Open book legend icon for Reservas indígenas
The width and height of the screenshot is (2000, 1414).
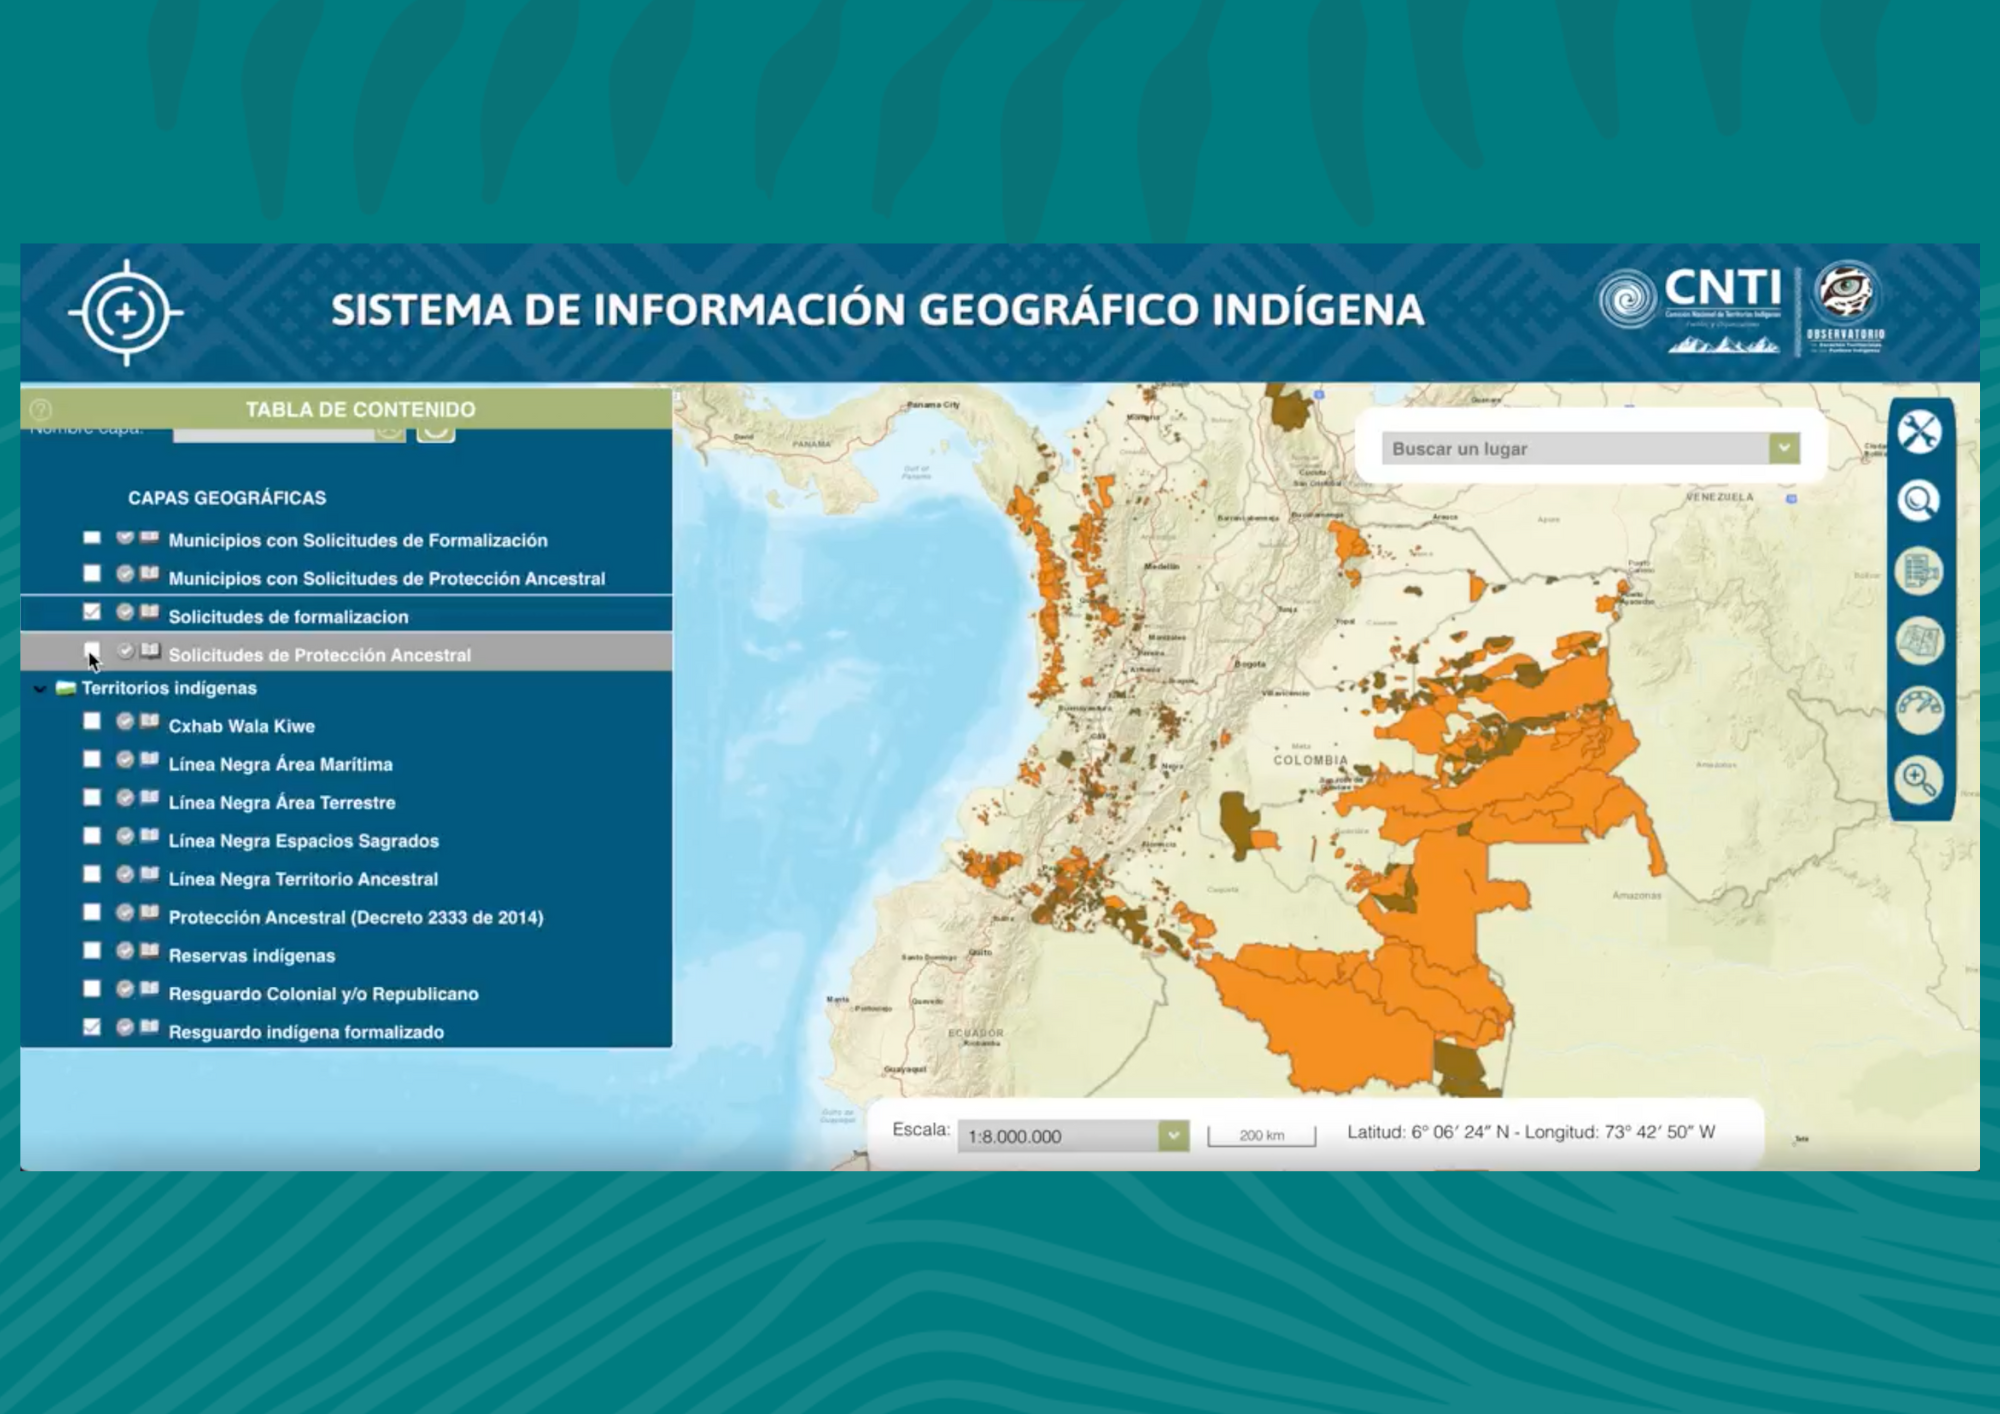pyautogui.click(x=150, y=951)
